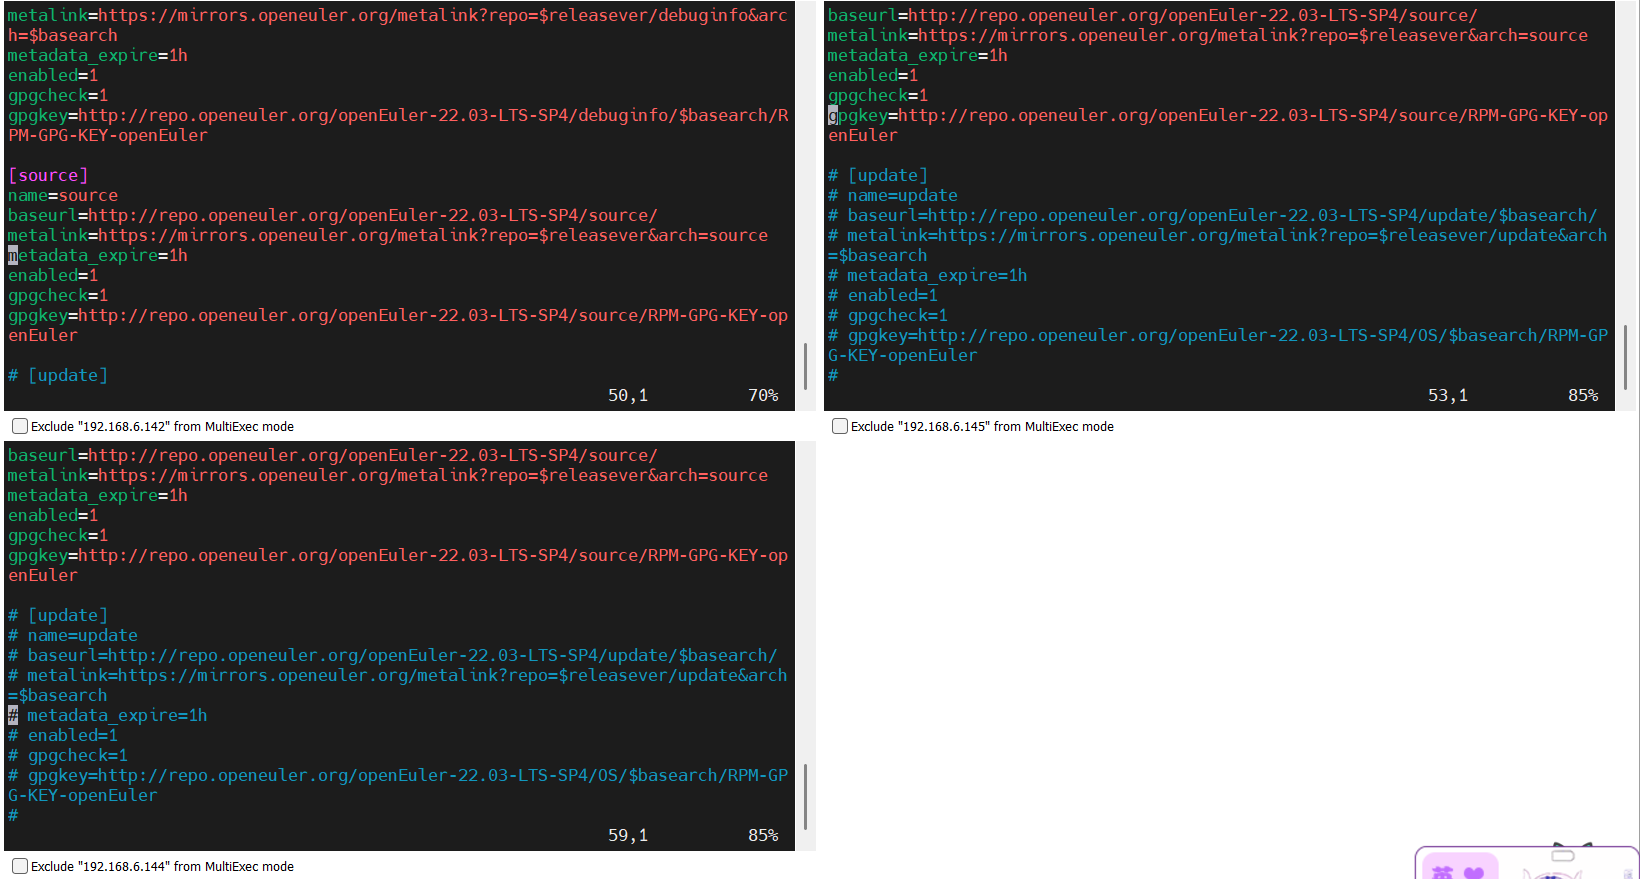Click the purple 英 input-mode indicator
The width and height of the screenshot is (1640, 879).
coord(1442,872)
